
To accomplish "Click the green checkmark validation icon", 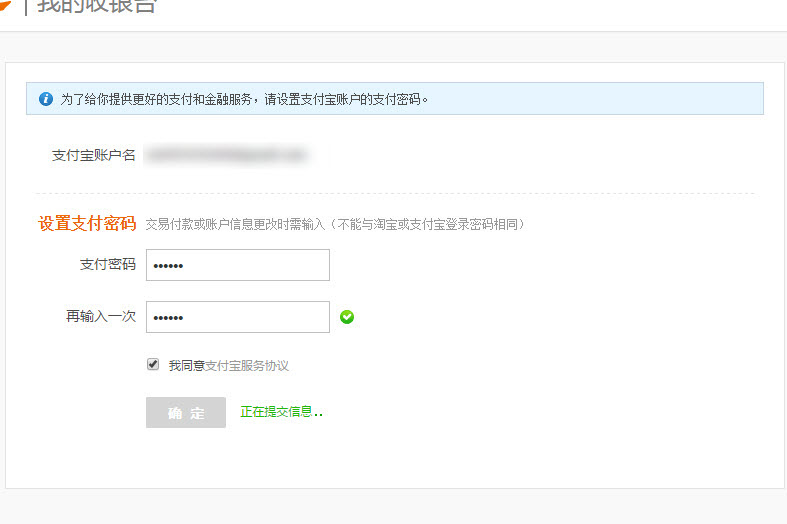I will point(347,317).
